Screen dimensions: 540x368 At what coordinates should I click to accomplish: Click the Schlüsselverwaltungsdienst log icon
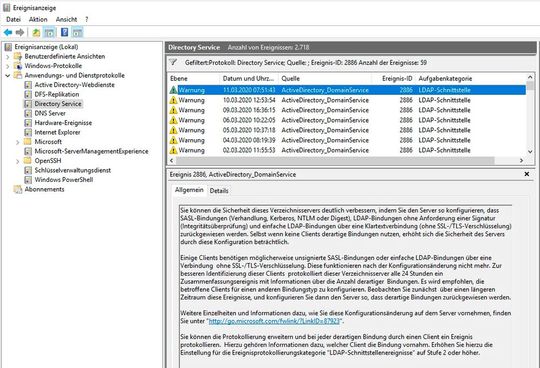point(28,170)
